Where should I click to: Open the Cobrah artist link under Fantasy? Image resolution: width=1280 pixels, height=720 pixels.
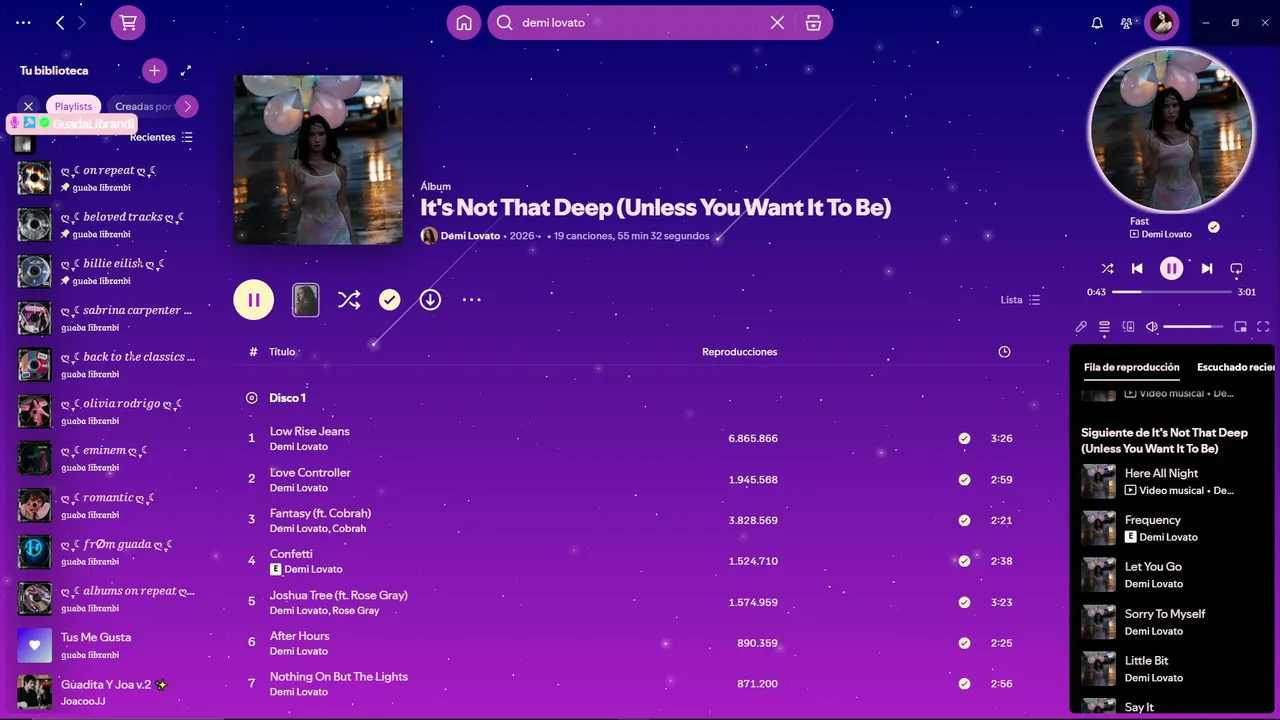click(x=350, y=529)
